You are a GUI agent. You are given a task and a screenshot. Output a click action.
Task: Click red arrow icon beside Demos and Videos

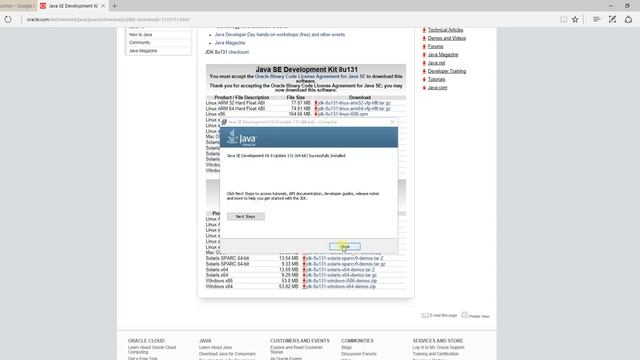coord(424,38)
